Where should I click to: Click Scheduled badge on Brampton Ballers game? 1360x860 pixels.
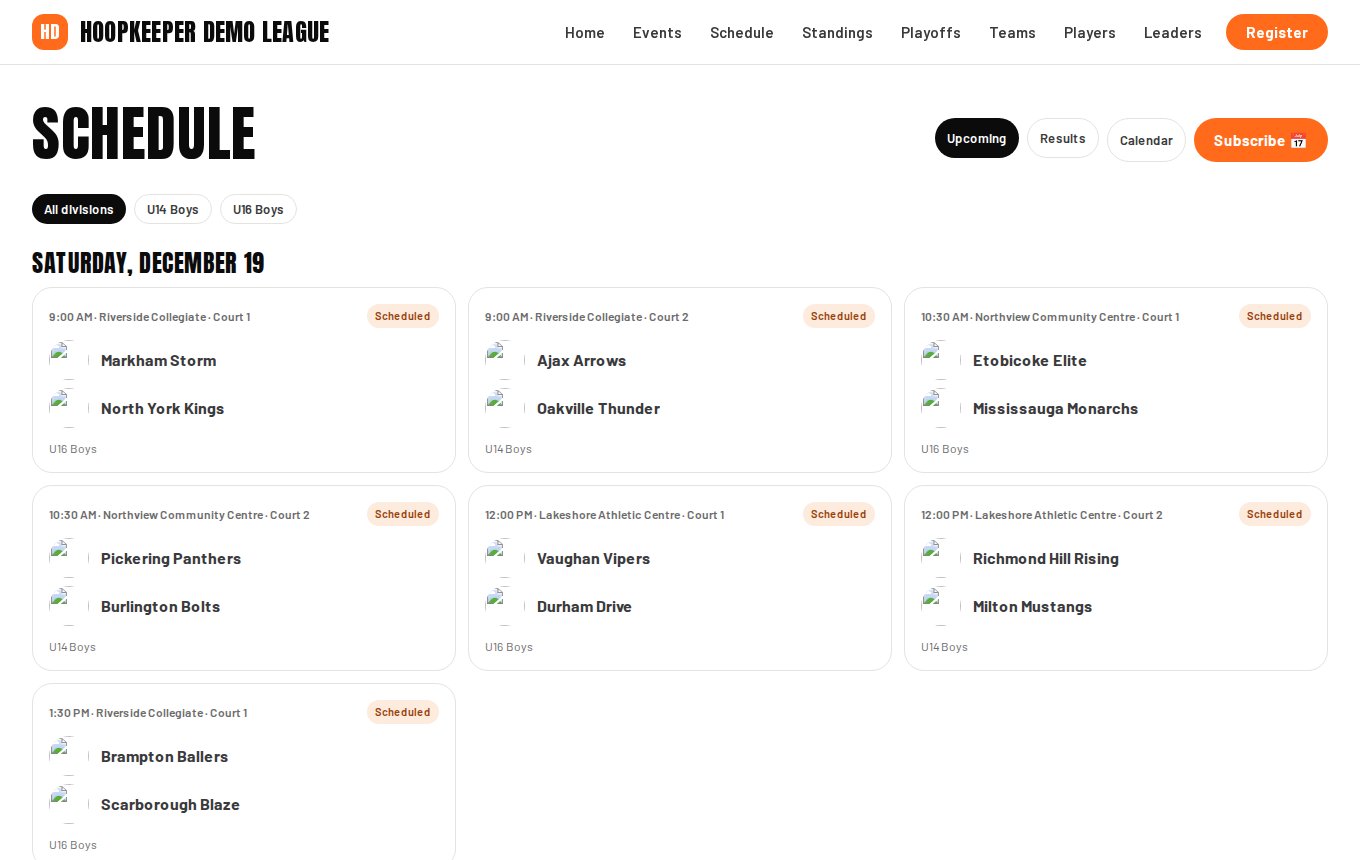click(403, 712)
